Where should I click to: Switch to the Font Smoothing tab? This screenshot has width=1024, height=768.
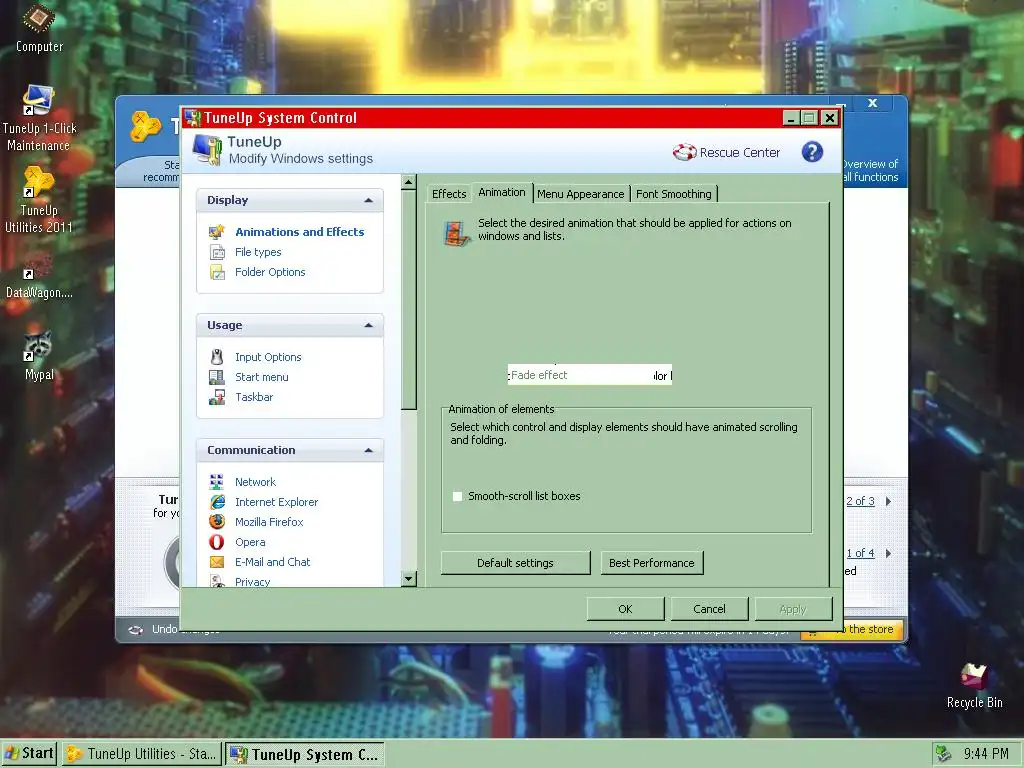pos(673,194)
